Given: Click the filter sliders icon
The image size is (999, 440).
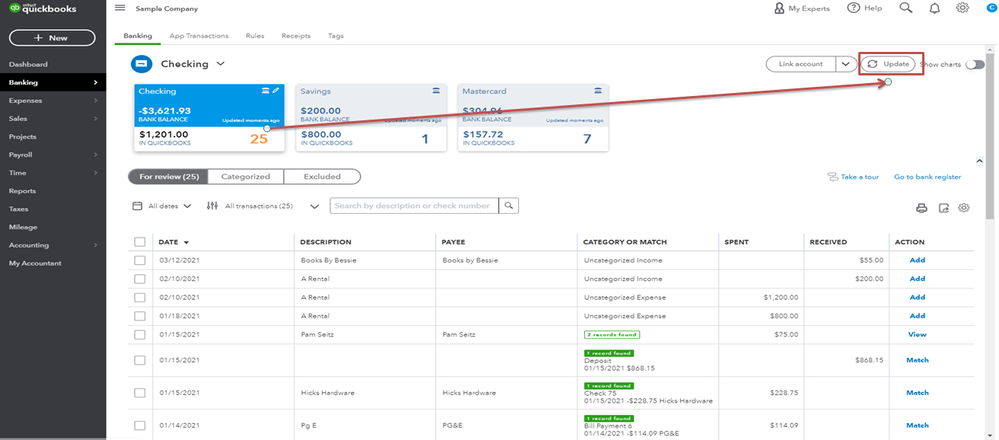Looking at the screenshot, I should click(x=213, y=206).
